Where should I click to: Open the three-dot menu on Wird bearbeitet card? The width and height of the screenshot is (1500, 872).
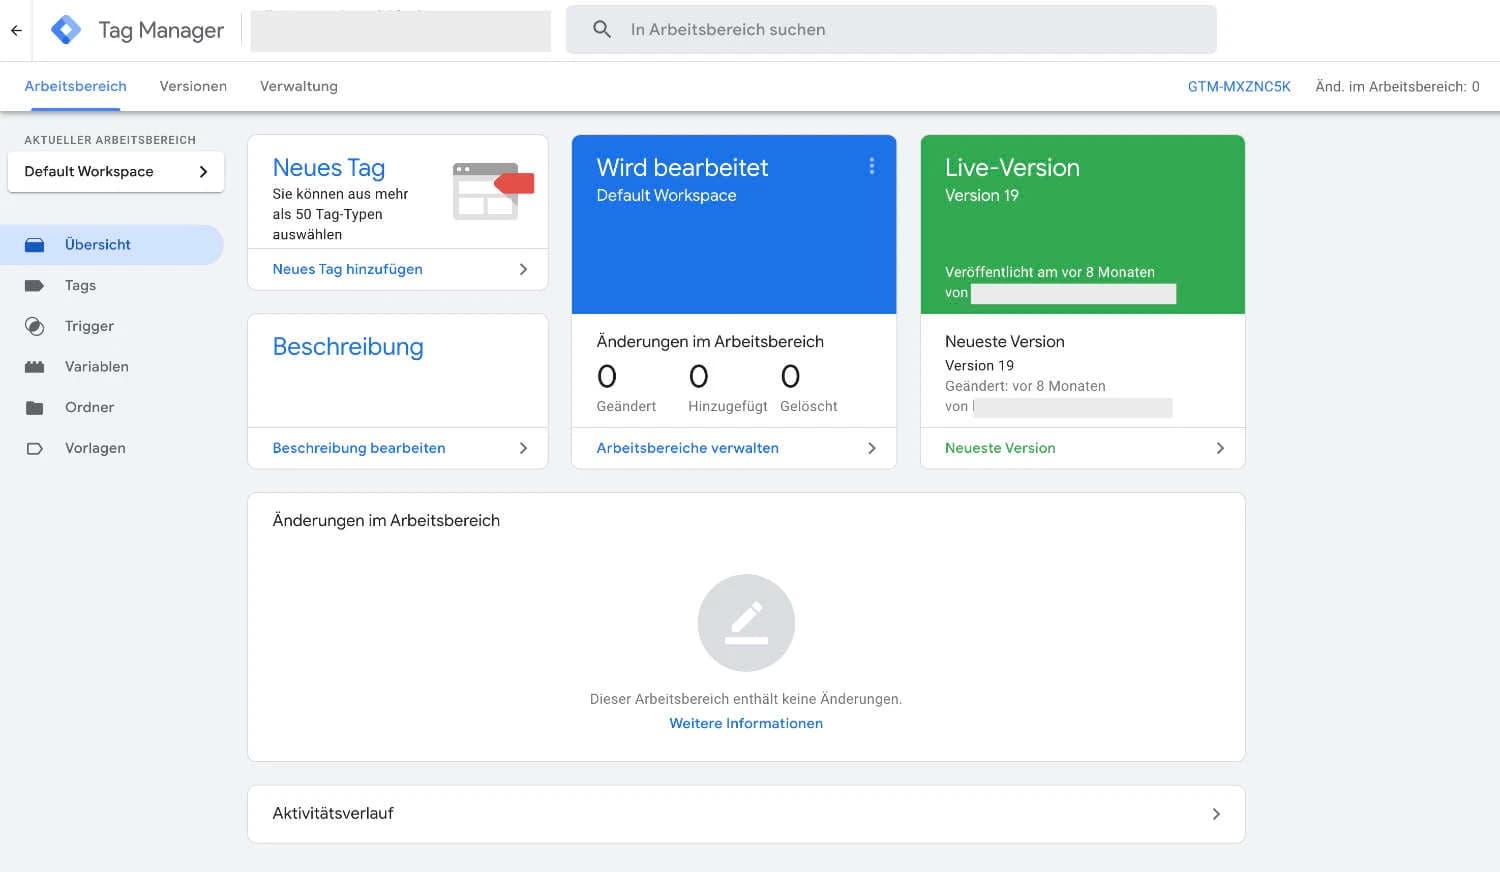[x=872, y=166]
